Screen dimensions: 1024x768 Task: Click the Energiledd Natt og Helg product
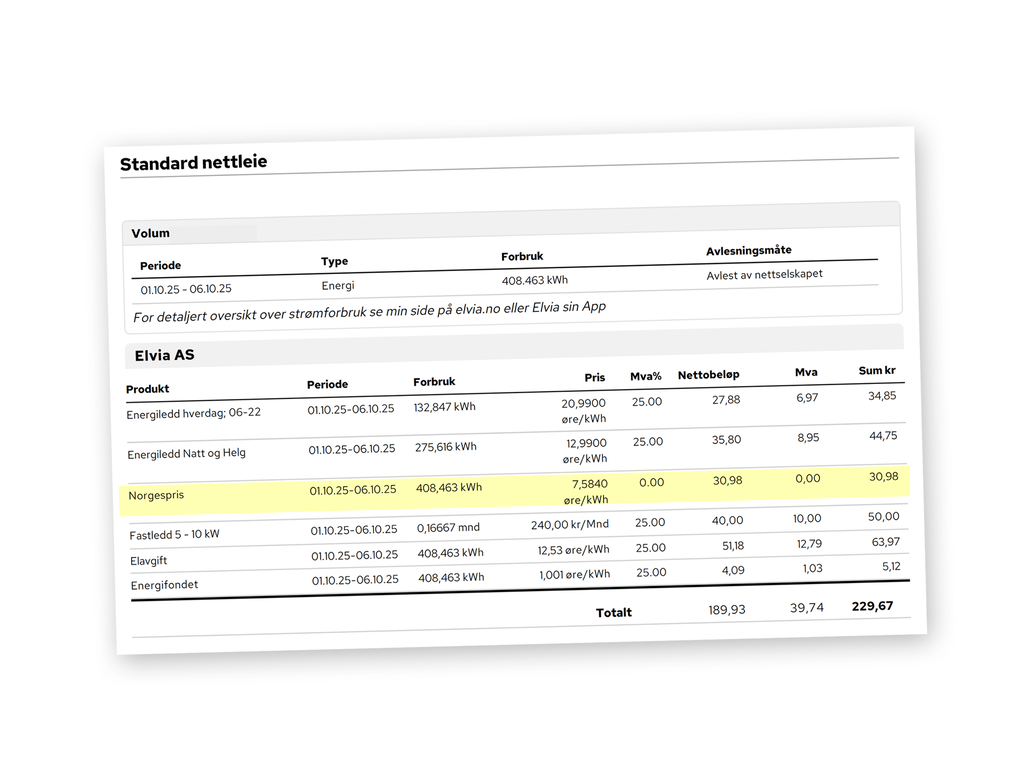186,454
